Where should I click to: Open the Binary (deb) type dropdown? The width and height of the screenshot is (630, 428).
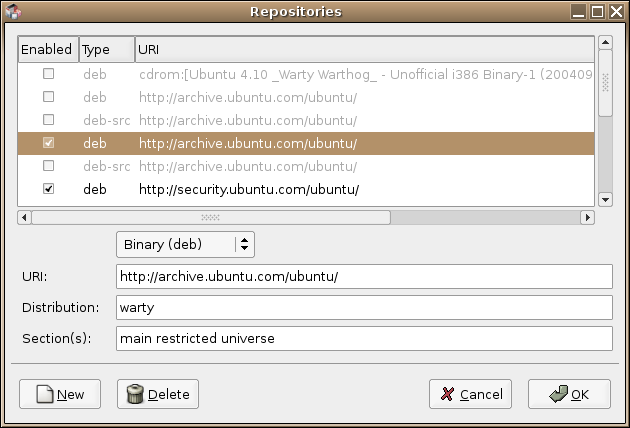185,244
